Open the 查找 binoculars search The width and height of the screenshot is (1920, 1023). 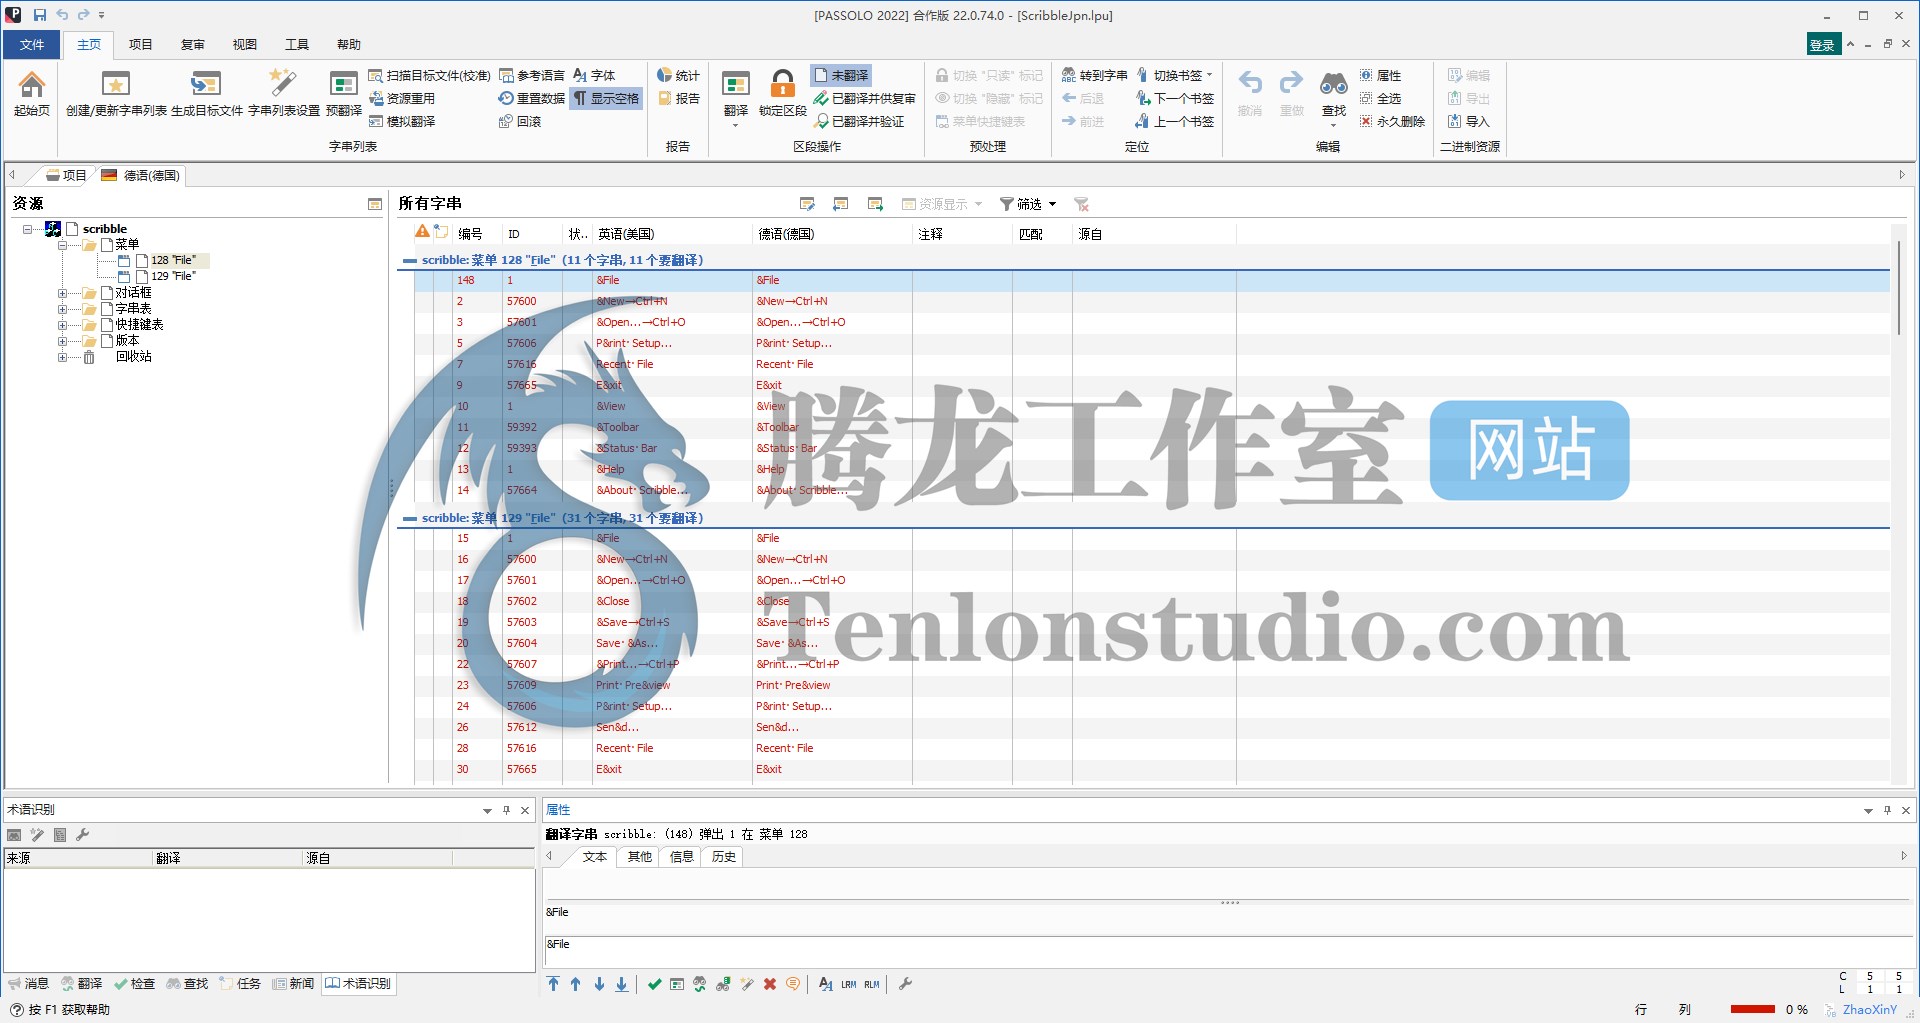[1334, 92]
